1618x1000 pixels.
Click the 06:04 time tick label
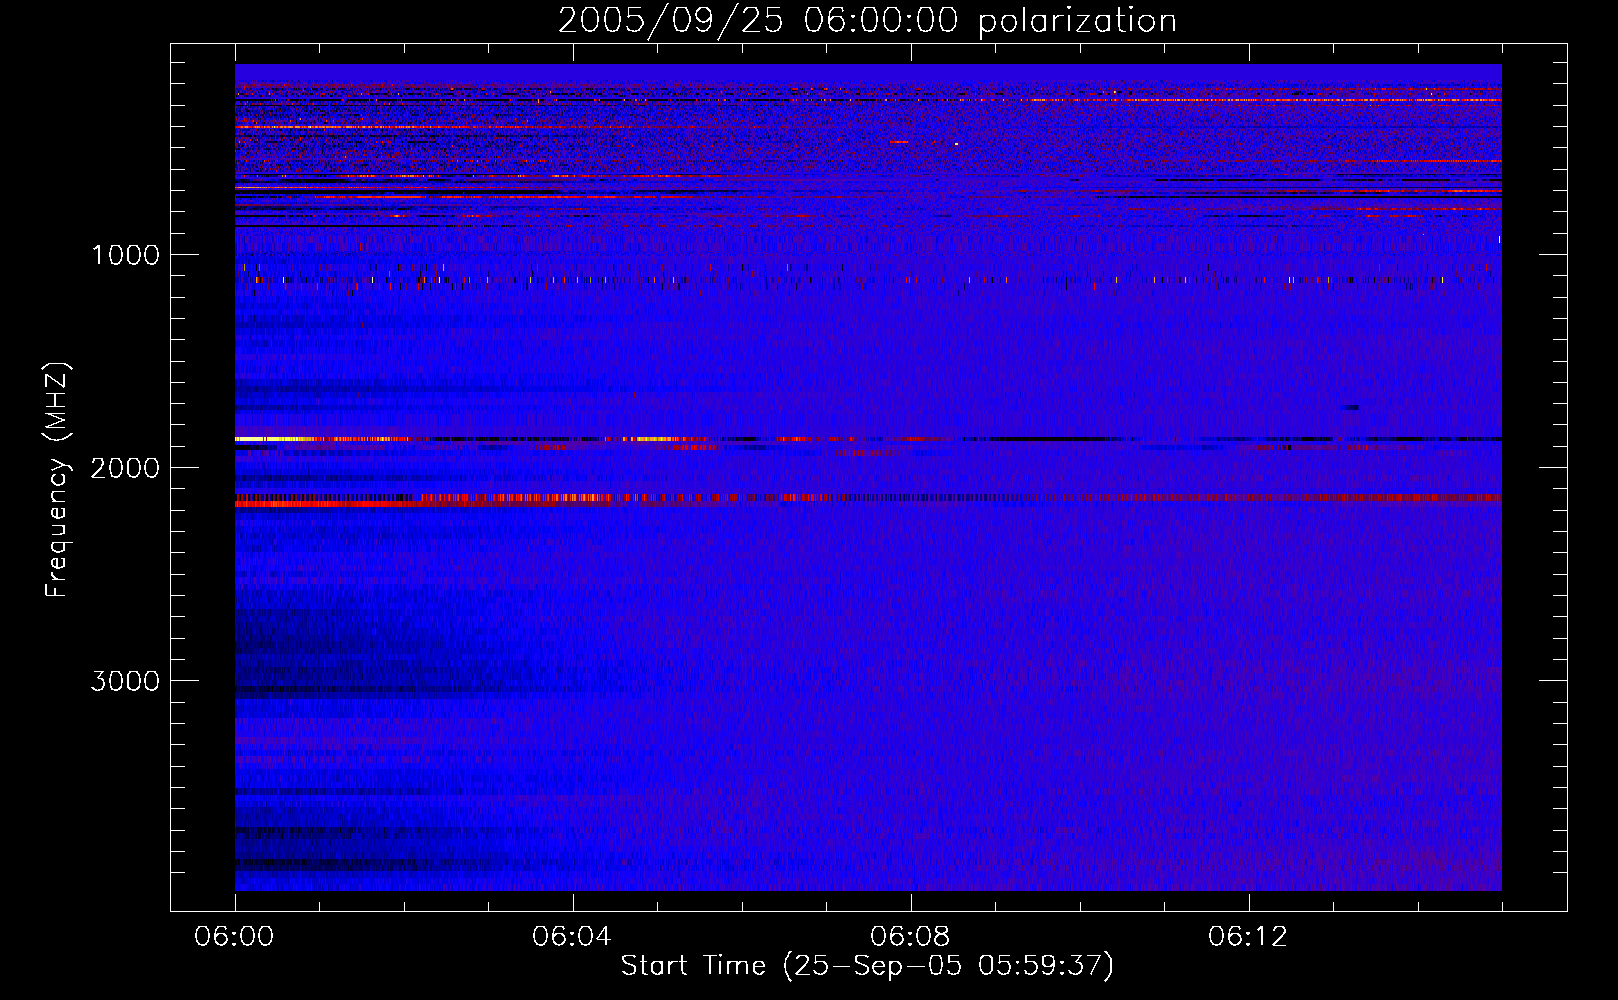click(572, 937)
